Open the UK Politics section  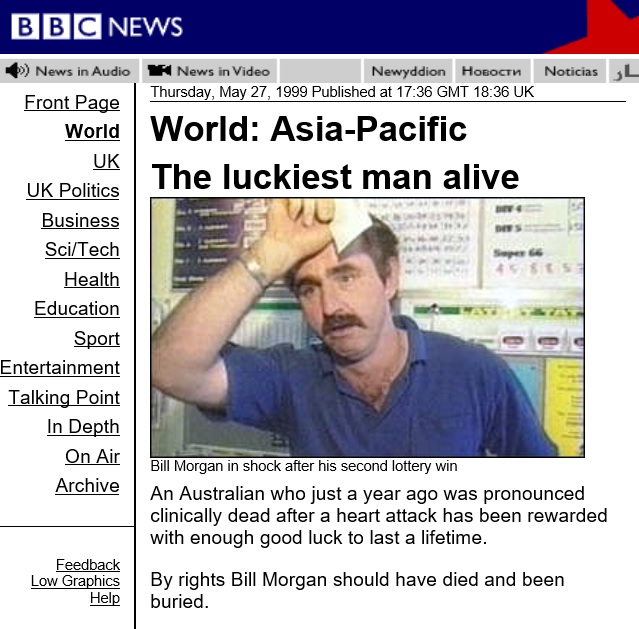73,190
